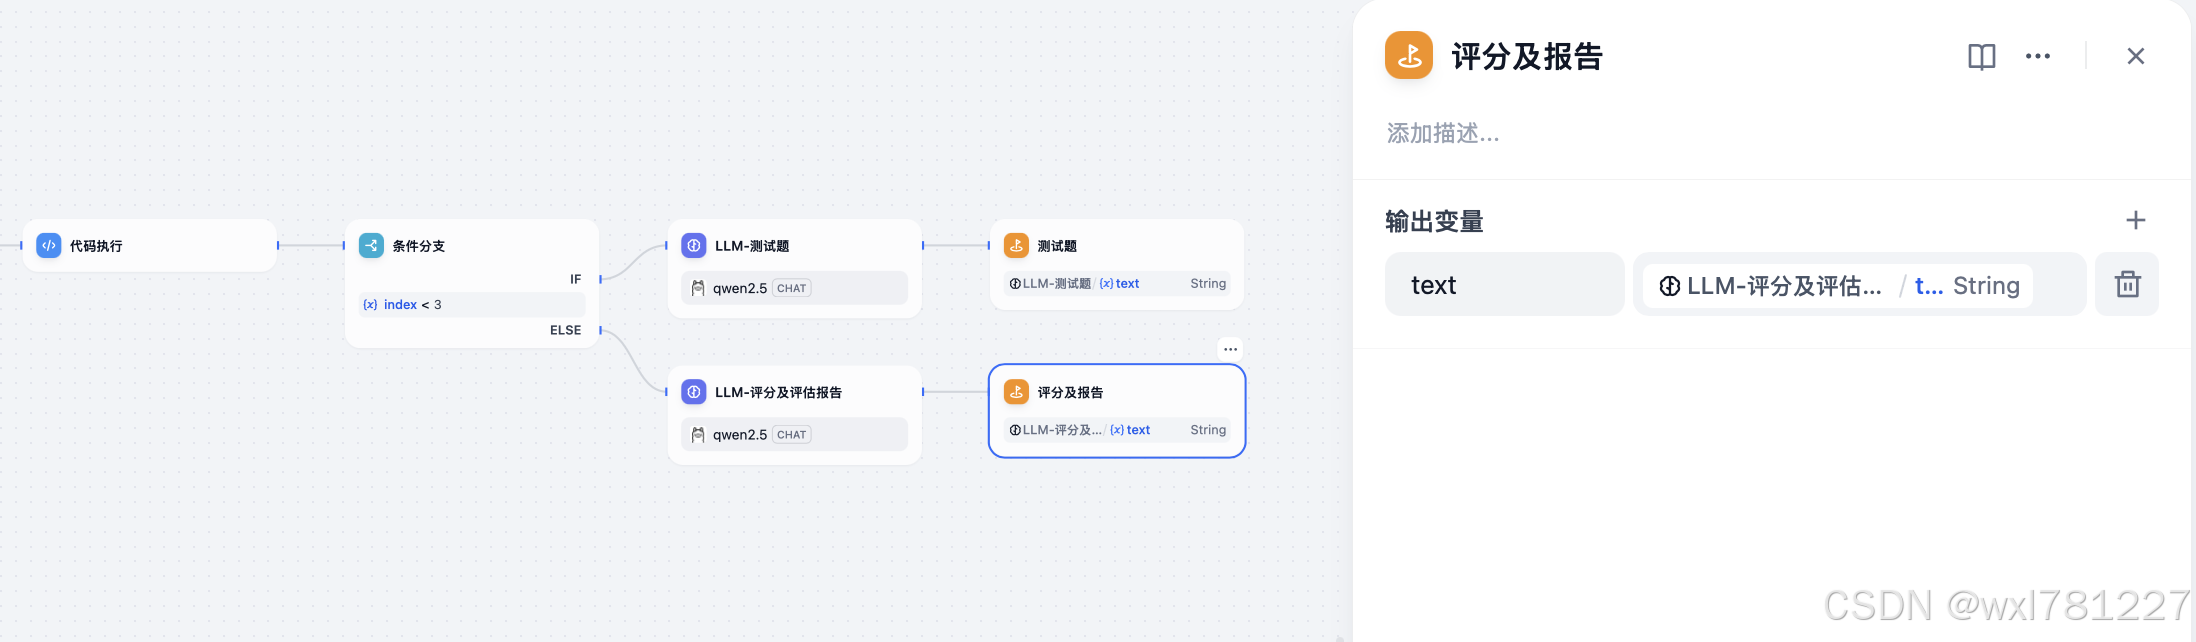Image resolution: width=2196 pixels, height=642 pixels.
Task: Delete the text output variable
Action: (x=2127, y=285)
